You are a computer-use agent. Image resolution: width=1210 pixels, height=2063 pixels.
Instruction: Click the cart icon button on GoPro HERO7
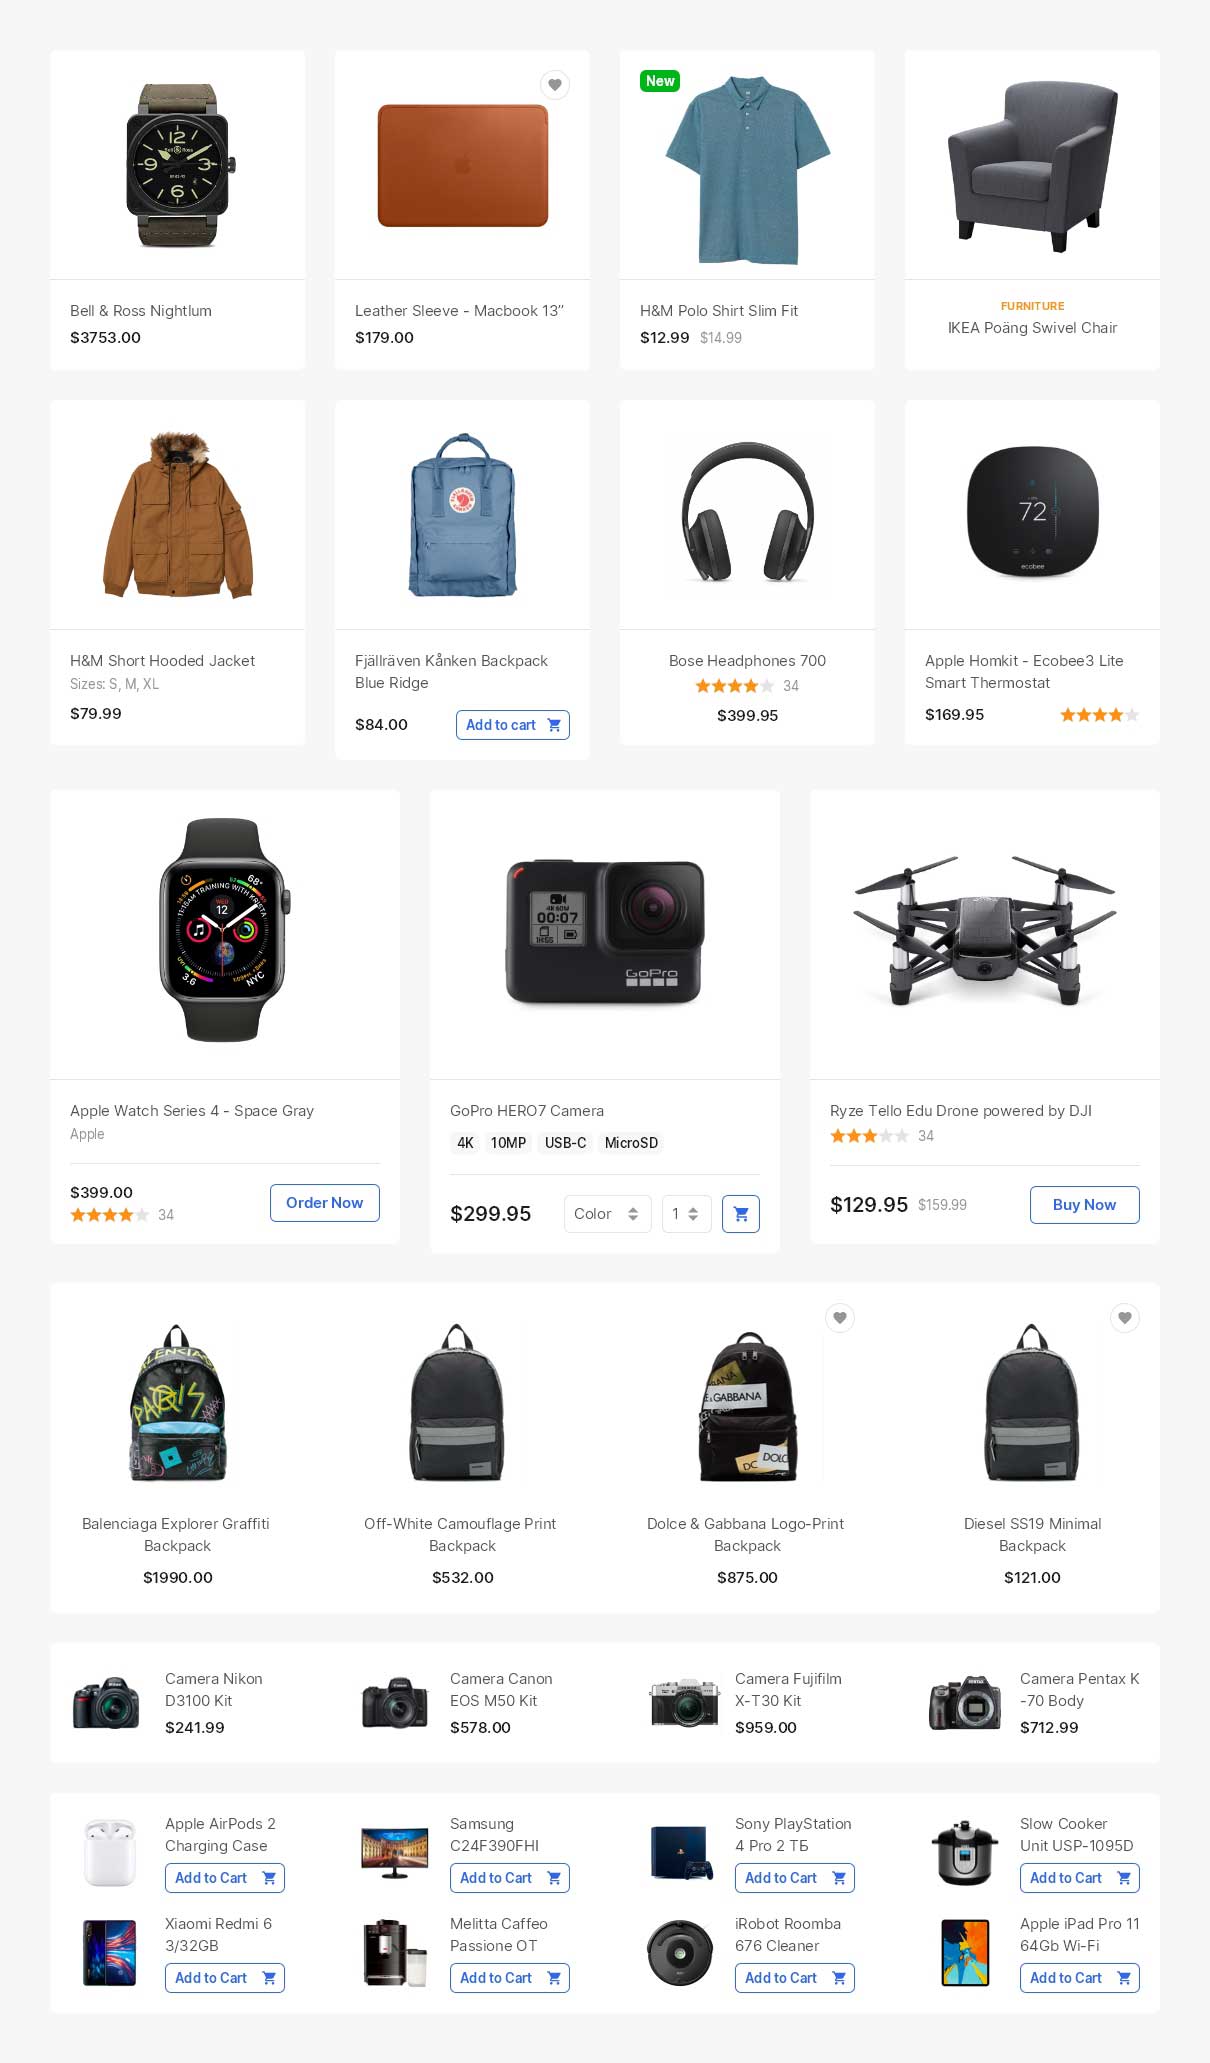(741, 1214)
